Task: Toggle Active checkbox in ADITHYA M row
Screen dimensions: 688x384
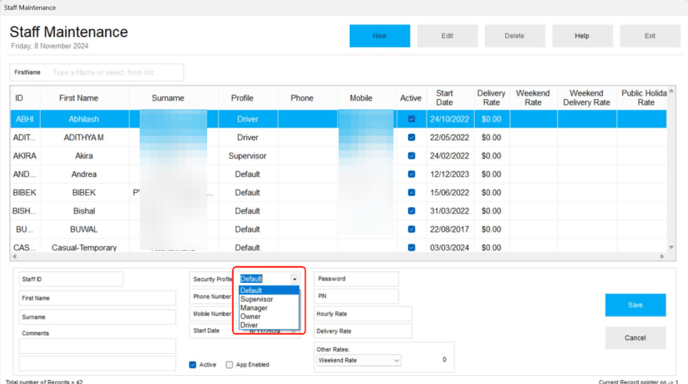Action: 412,137
